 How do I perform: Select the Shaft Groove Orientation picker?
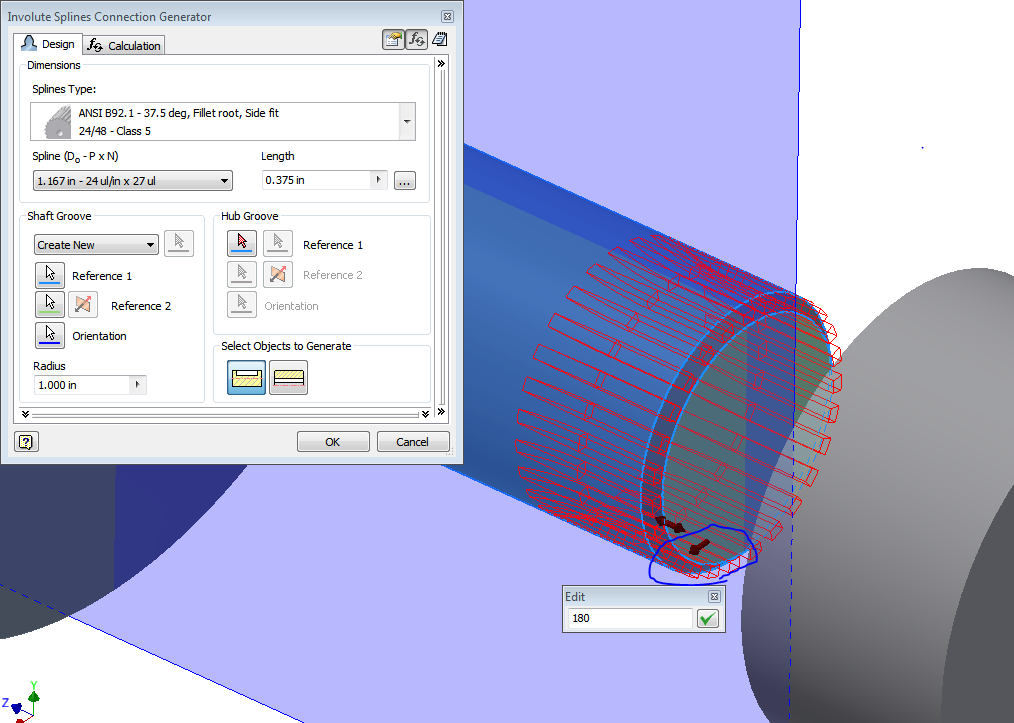coord(50,334)
